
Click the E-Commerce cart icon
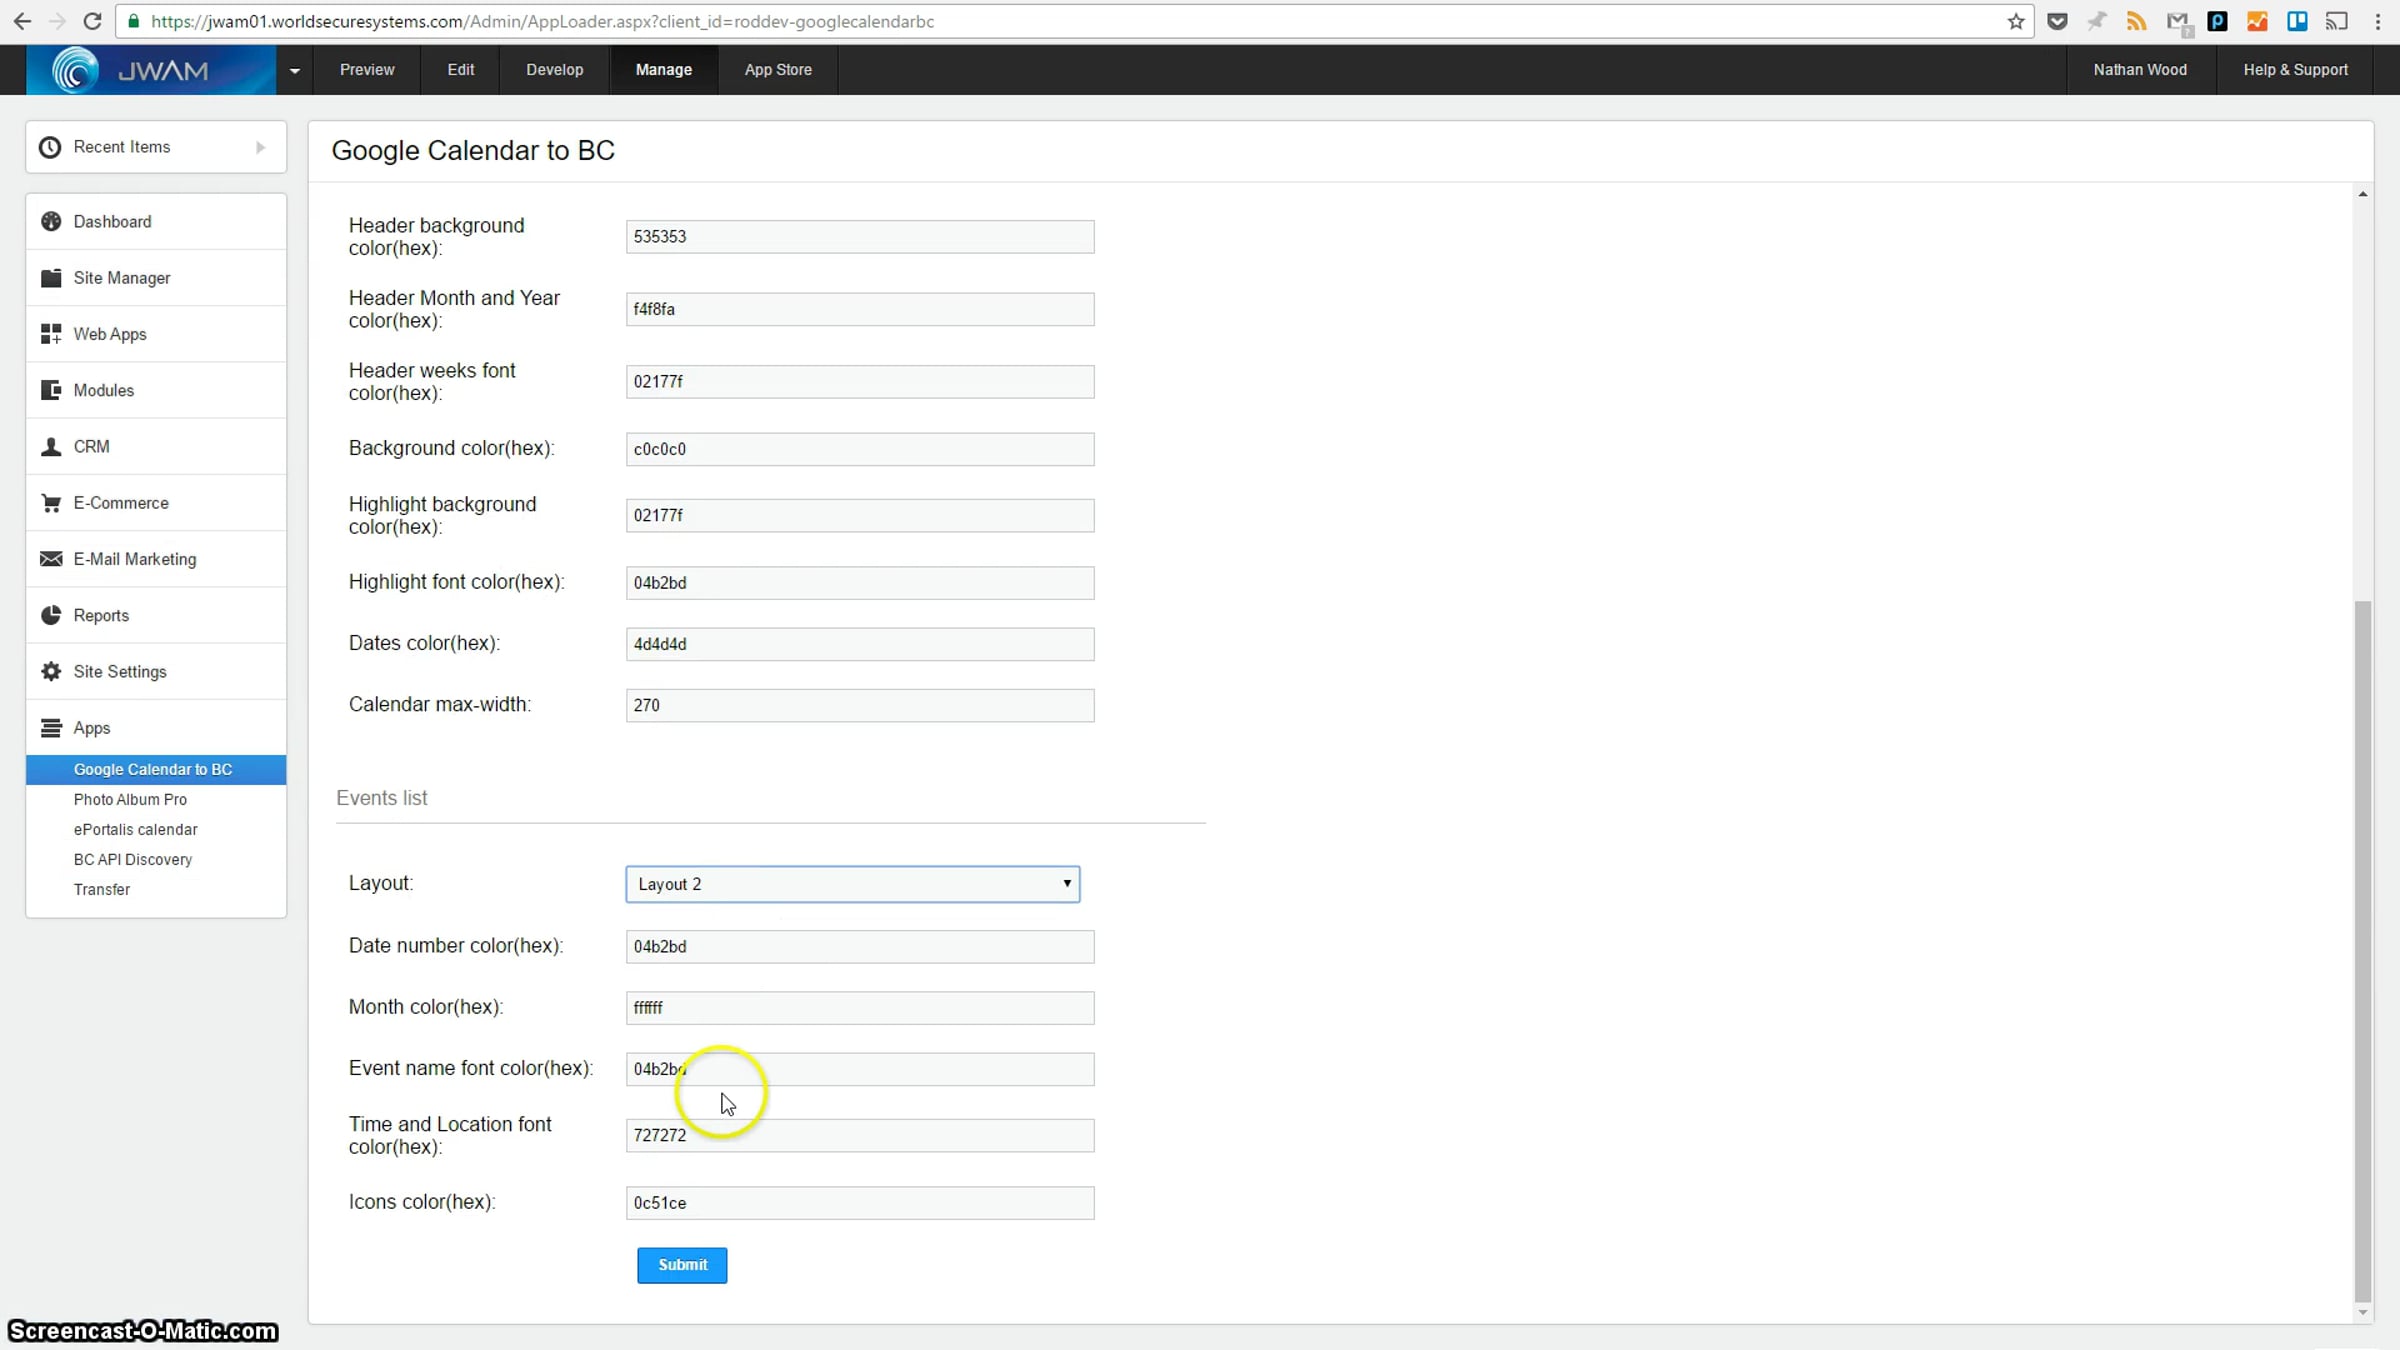[51, 503]
